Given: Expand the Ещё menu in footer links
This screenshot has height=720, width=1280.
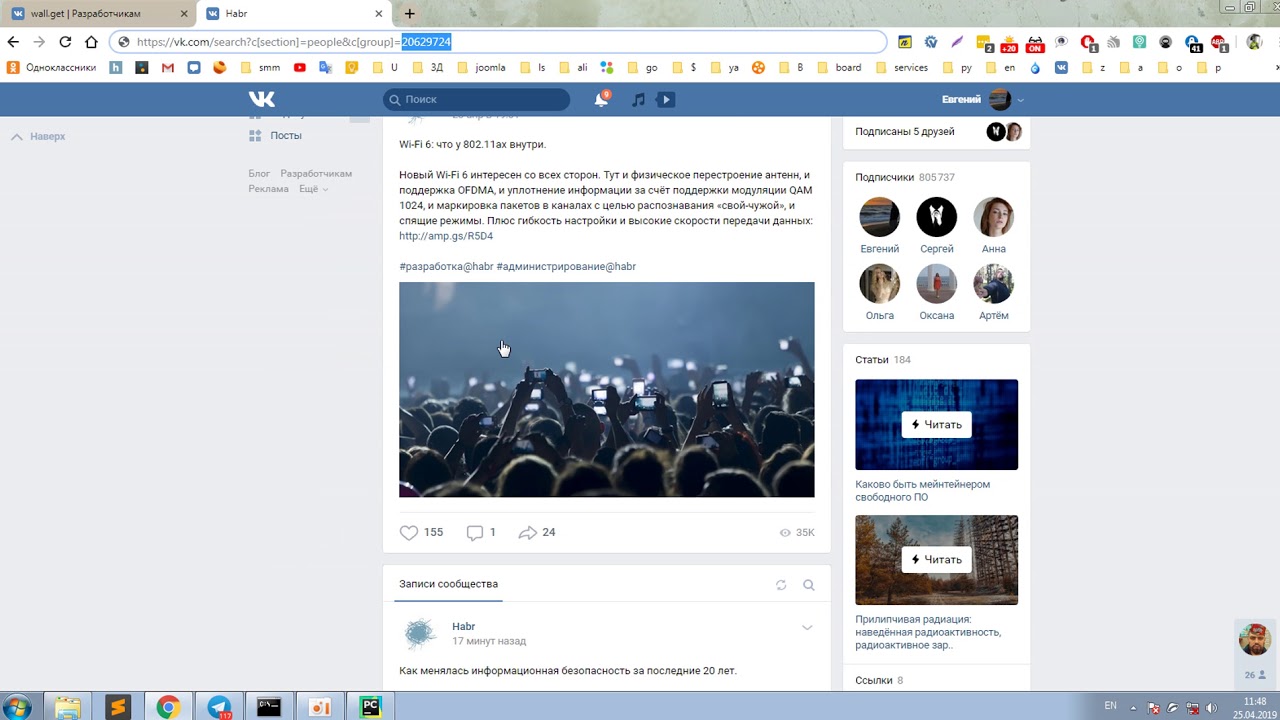Looking at the screenshot, I should pos(313,189).
